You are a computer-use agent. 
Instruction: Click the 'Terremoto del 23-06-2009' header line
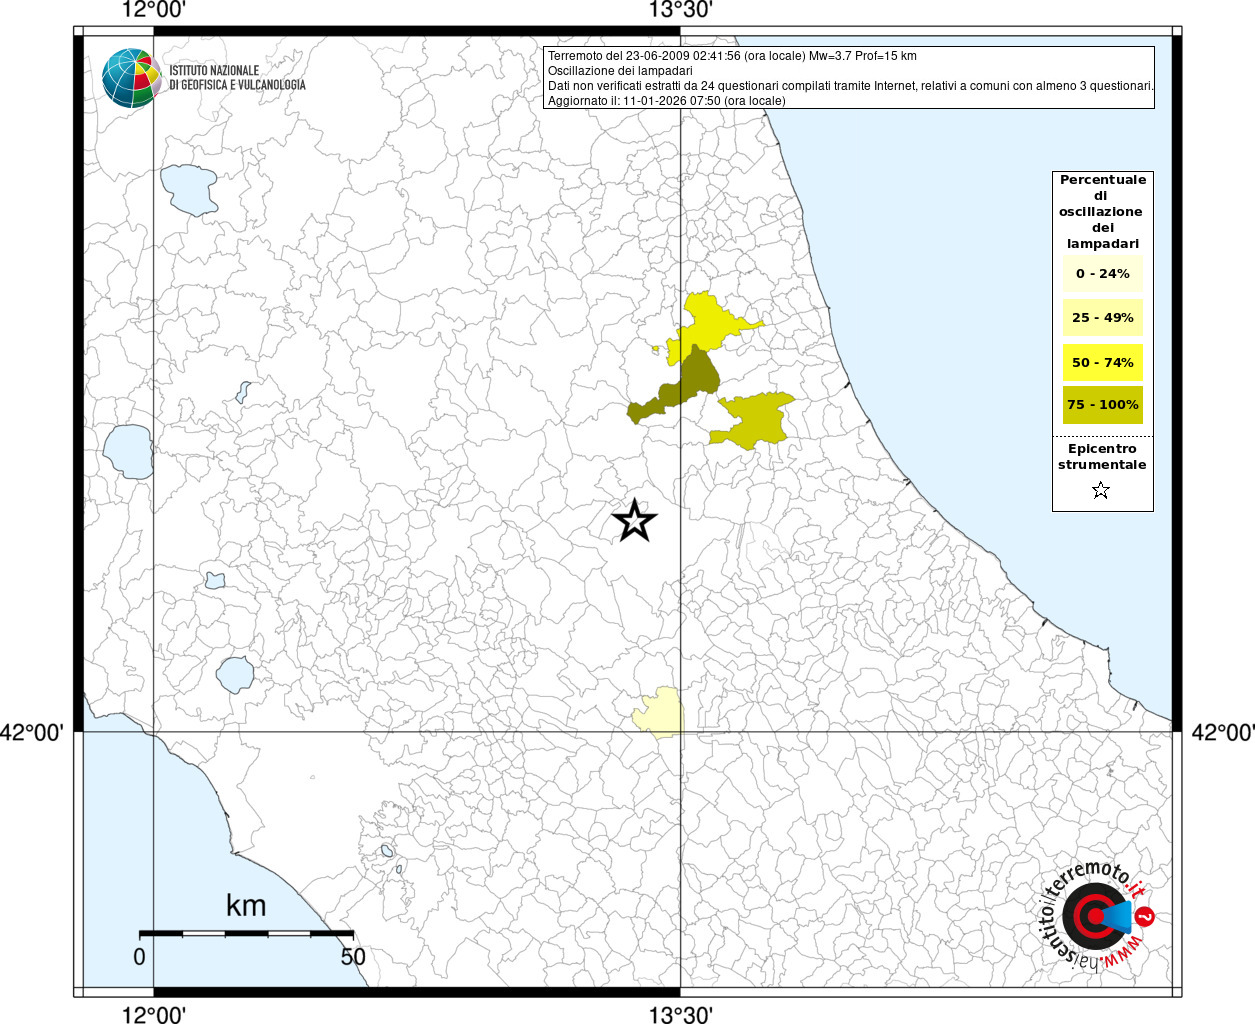pyautogui.click(x=732, y=56)
